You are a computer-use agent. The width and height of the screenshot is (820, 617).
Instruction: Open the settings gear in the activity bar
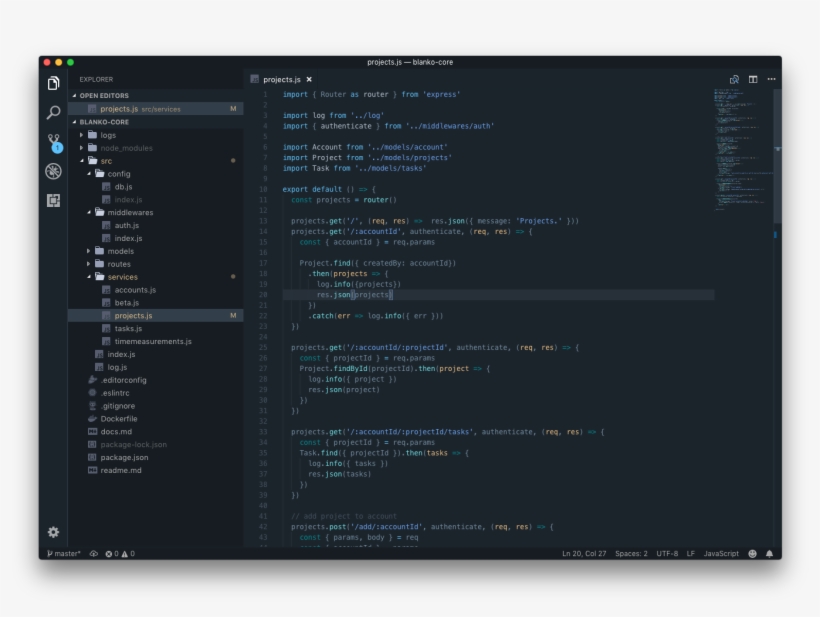[55, 531]
